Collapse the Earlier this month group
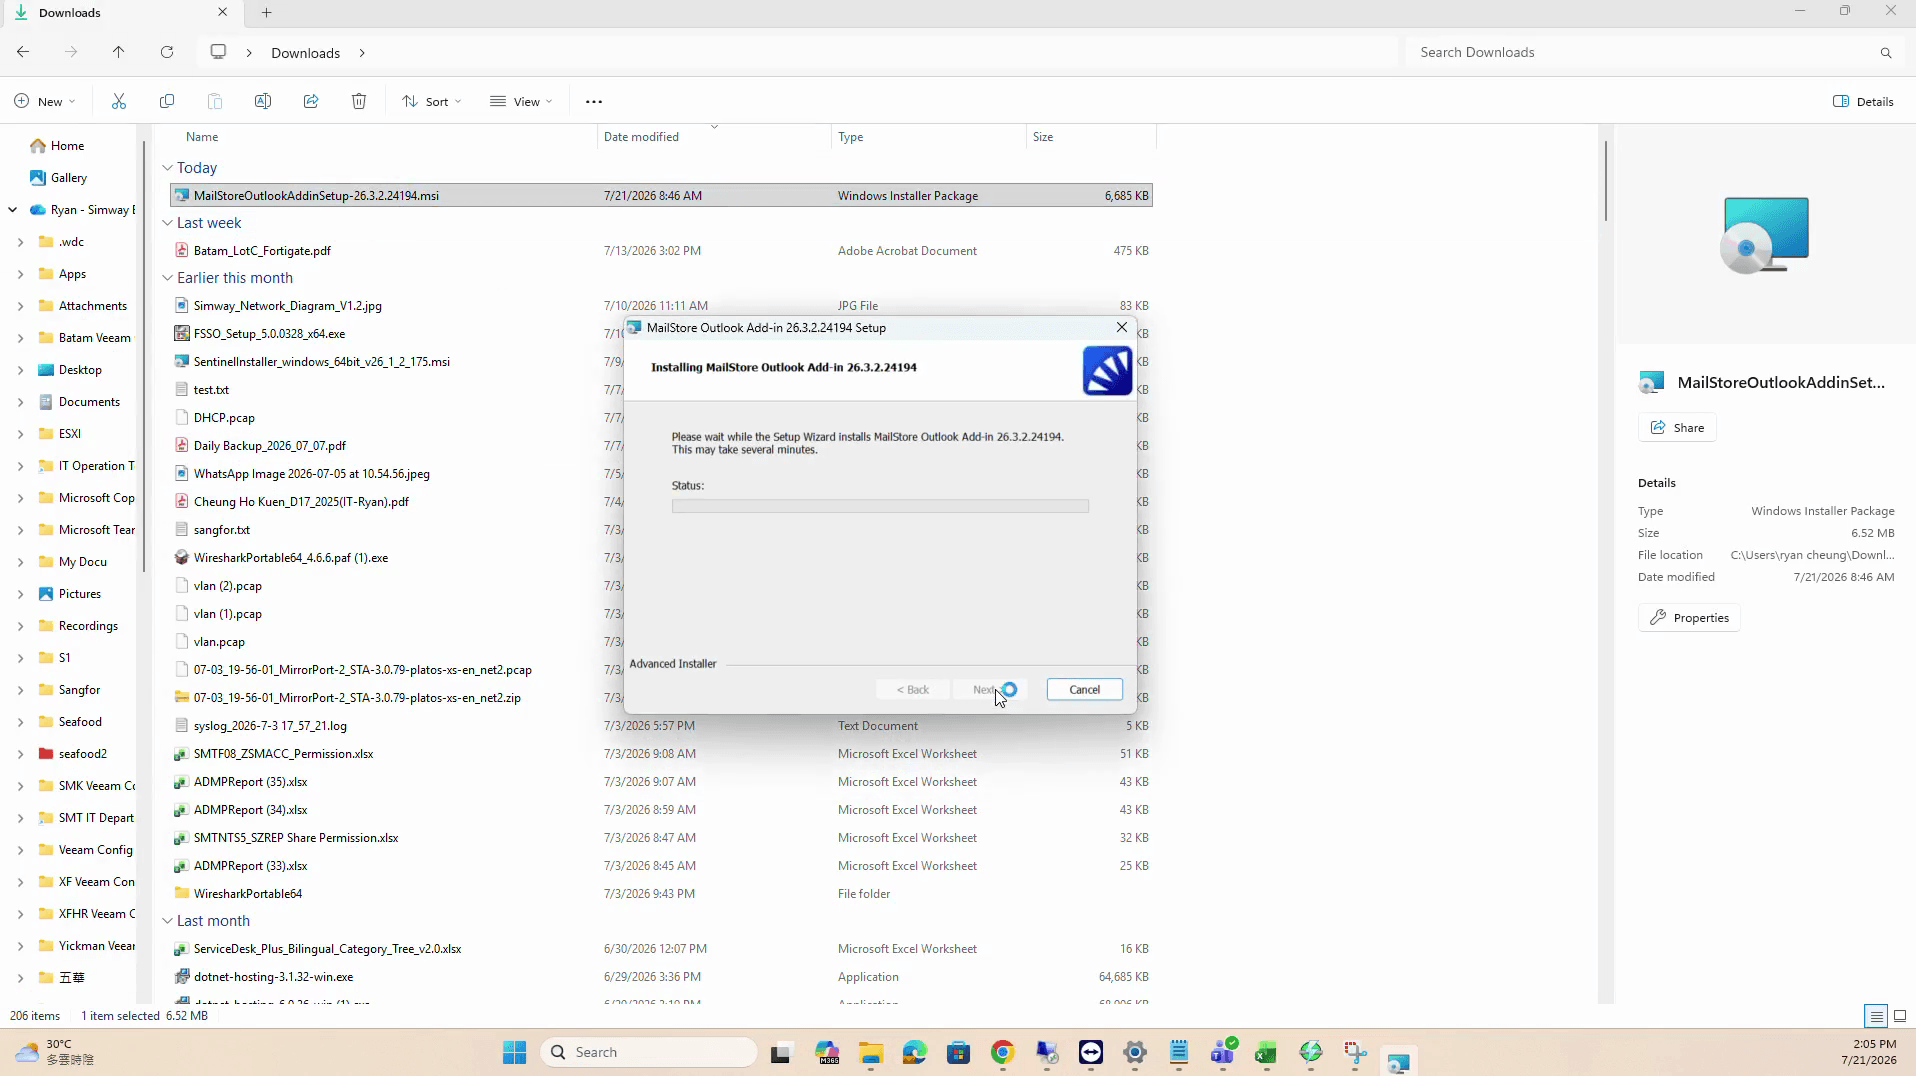1916x1076 pixels. point(167,278)
